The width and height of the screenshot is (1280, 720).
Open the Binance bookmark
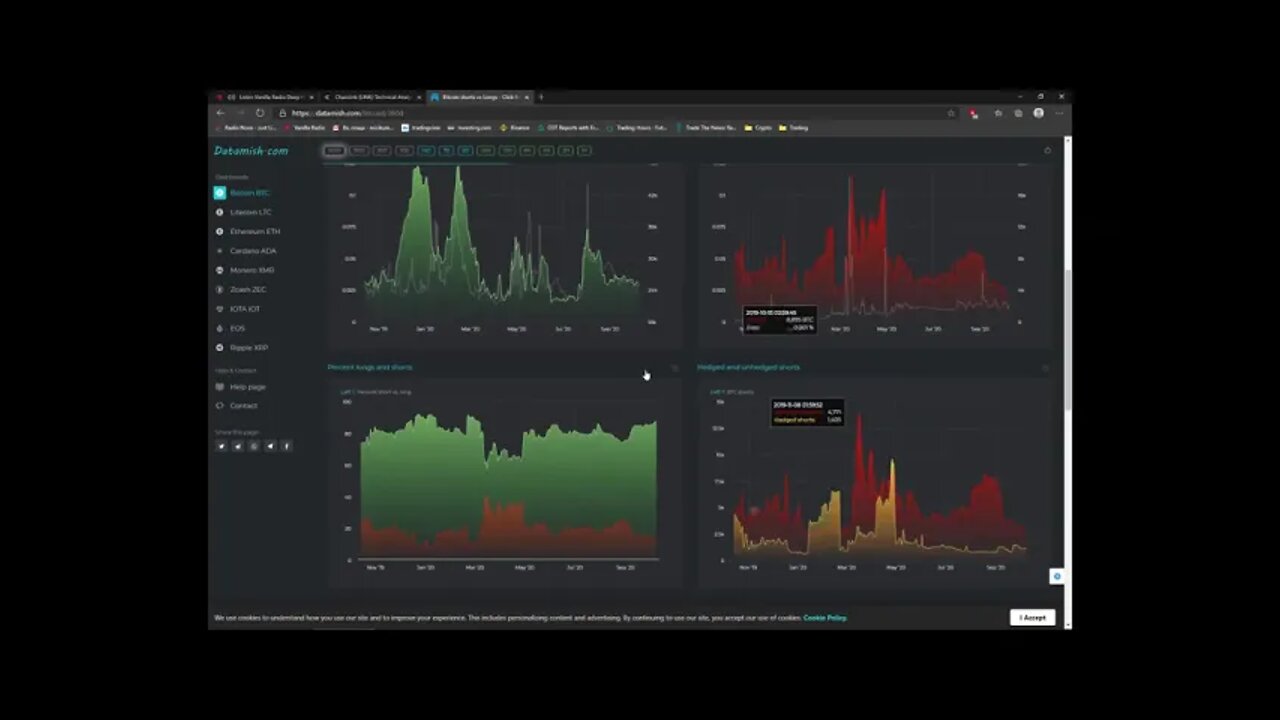(515, 128)
